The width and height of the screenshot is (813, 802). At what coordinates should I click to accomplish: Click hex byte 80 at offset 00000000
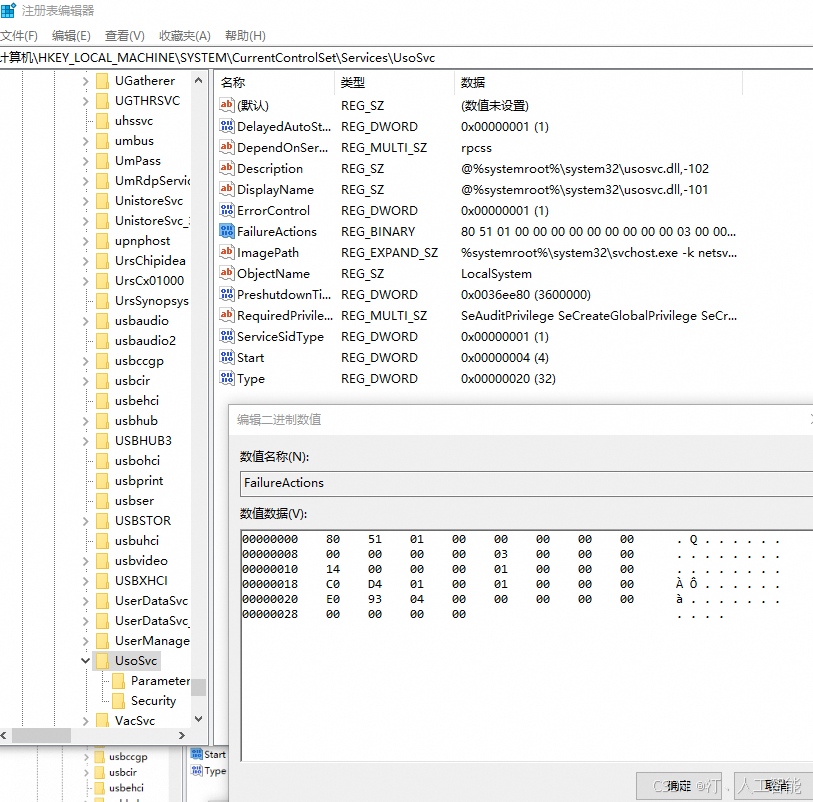click(x=333, y=539)
